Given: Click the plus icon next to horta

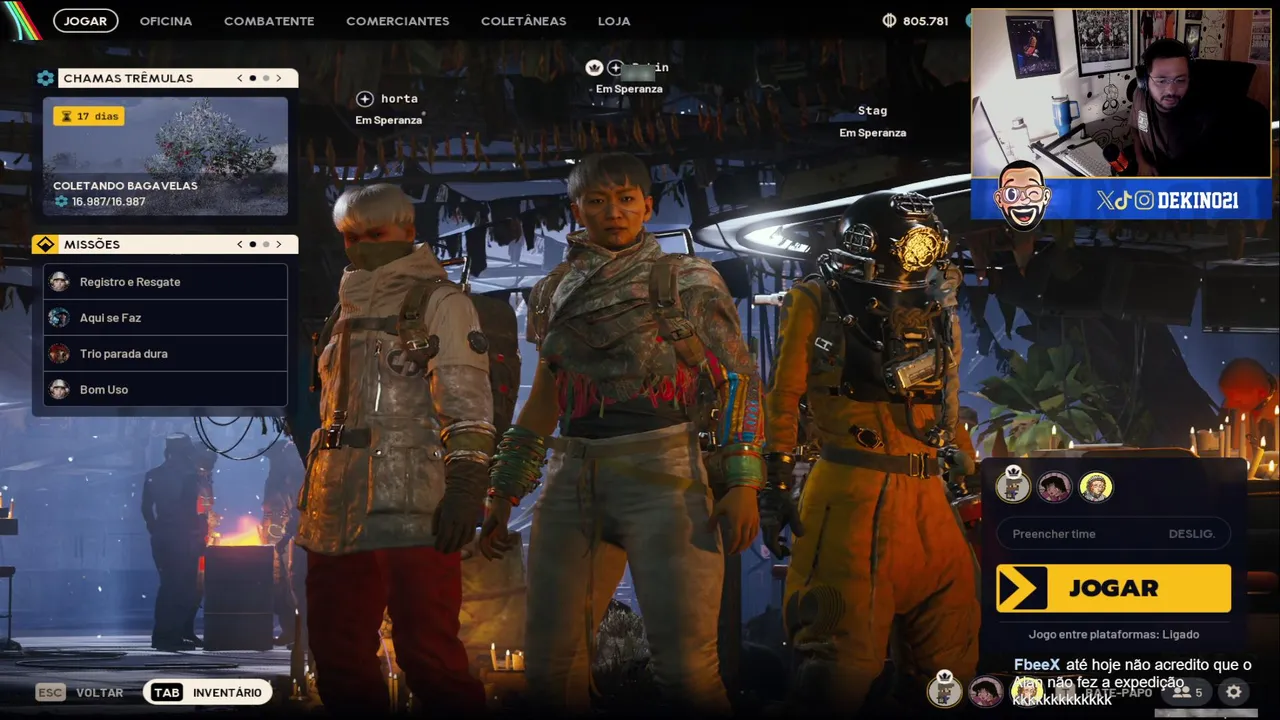Looking at the screenshot, I should [x=365, y=98].
